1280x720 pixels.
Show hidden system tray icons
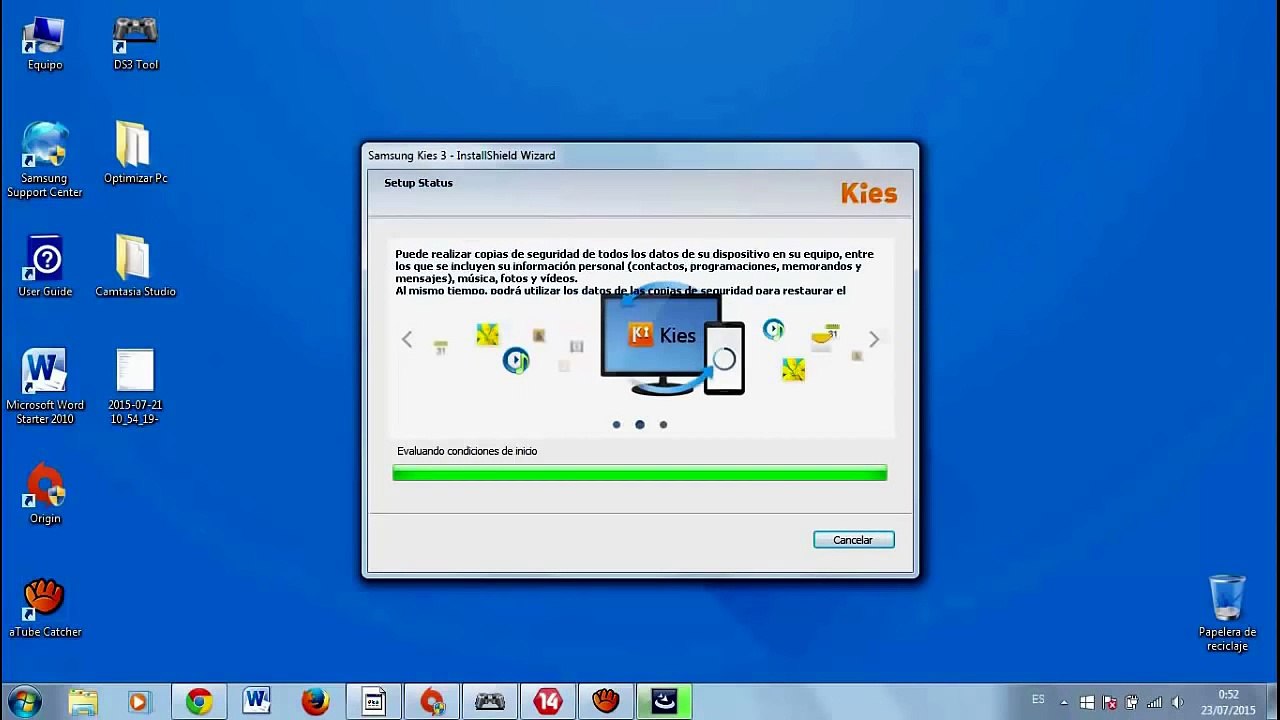point(1063,703)
